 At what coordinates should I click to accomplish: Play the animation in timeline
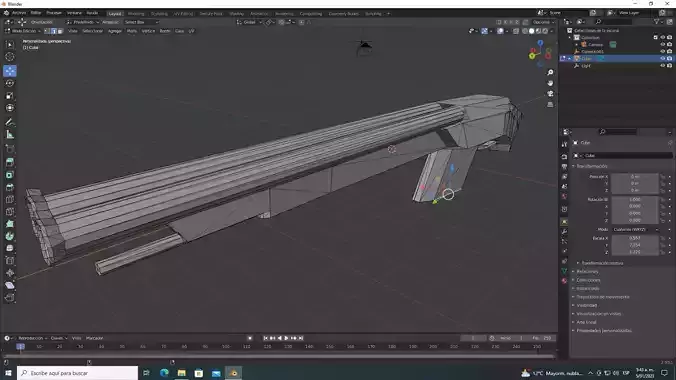[286, 338]
